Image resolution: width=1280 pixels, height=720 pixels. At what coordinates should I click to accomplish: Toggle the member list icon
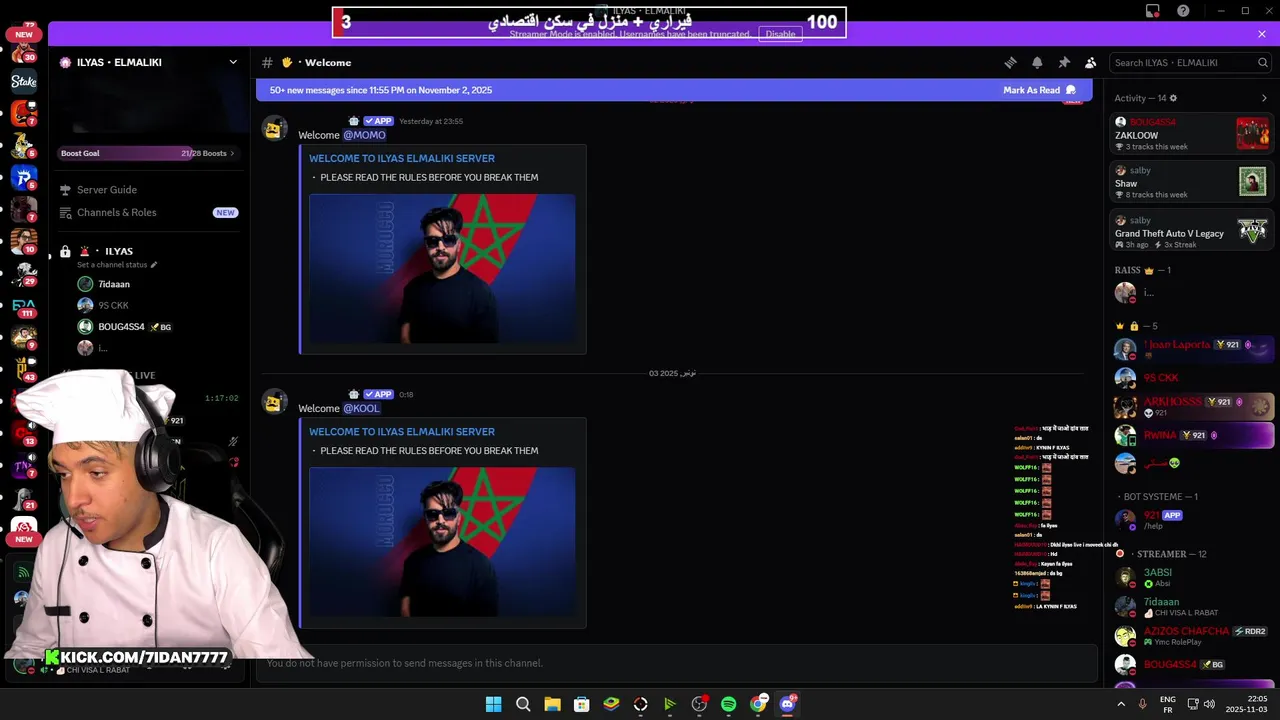1091,62
